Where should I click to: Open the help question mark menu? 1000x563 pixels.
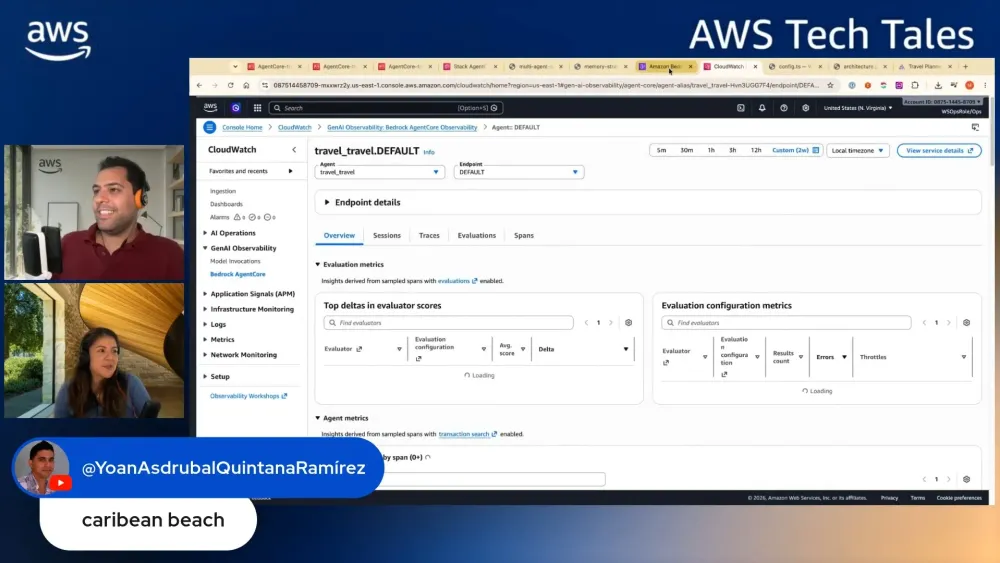pos(784,108)
